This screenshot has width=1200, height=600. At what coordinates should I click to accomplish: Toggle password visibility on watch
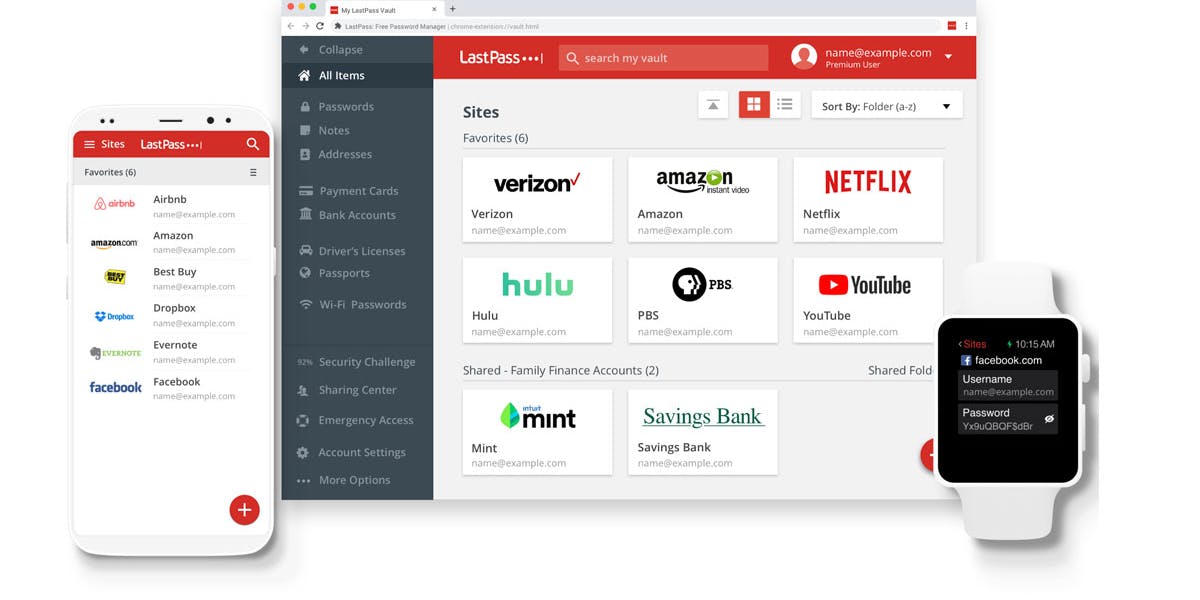tap(1049, 419)
